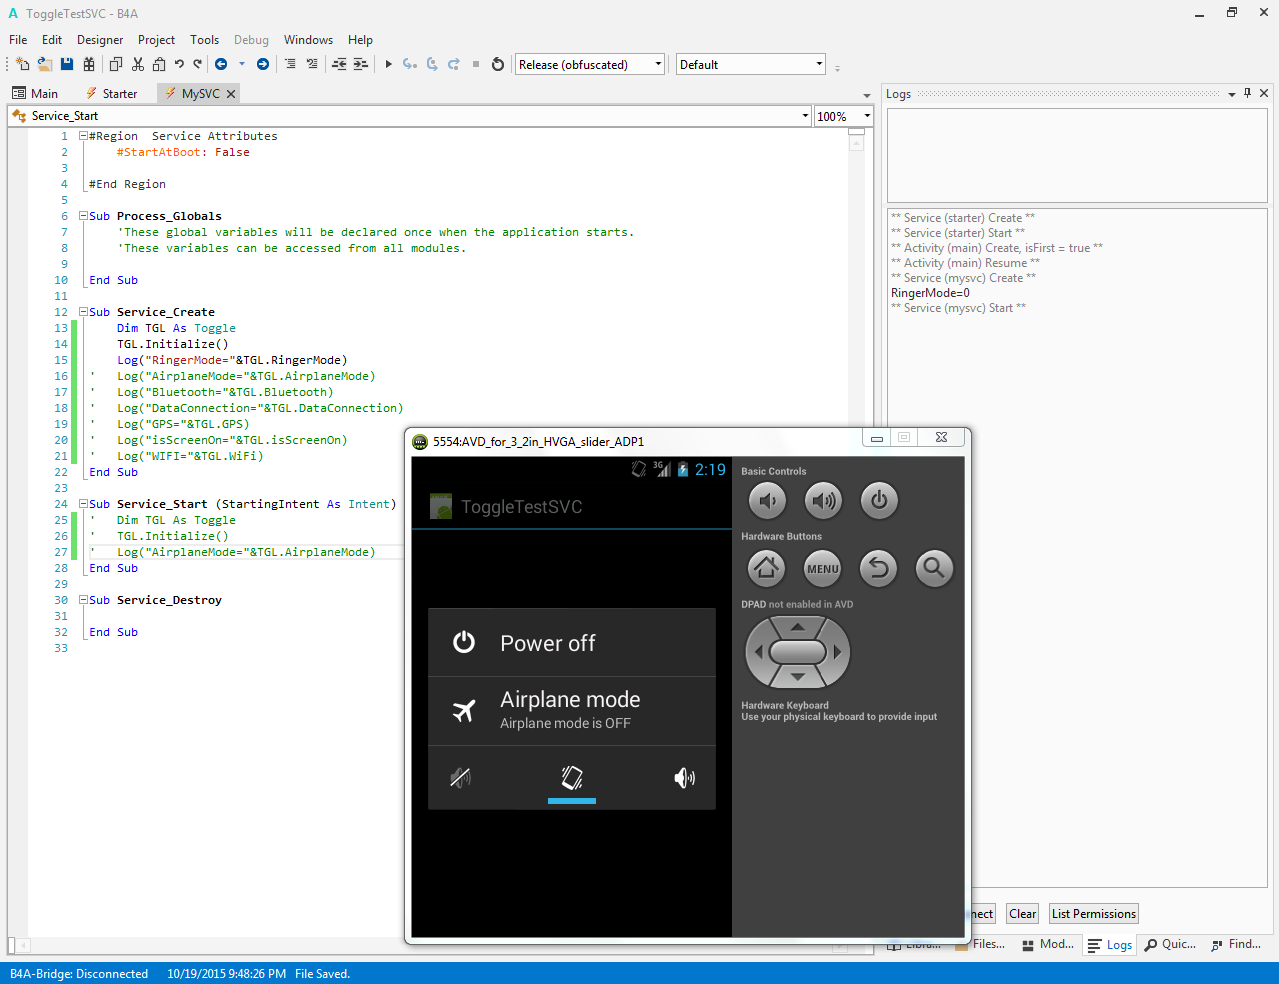This screenshot has width=1279, height=984.
Task: Enable sound-on ringer mode icon
Action: [684, 778]
